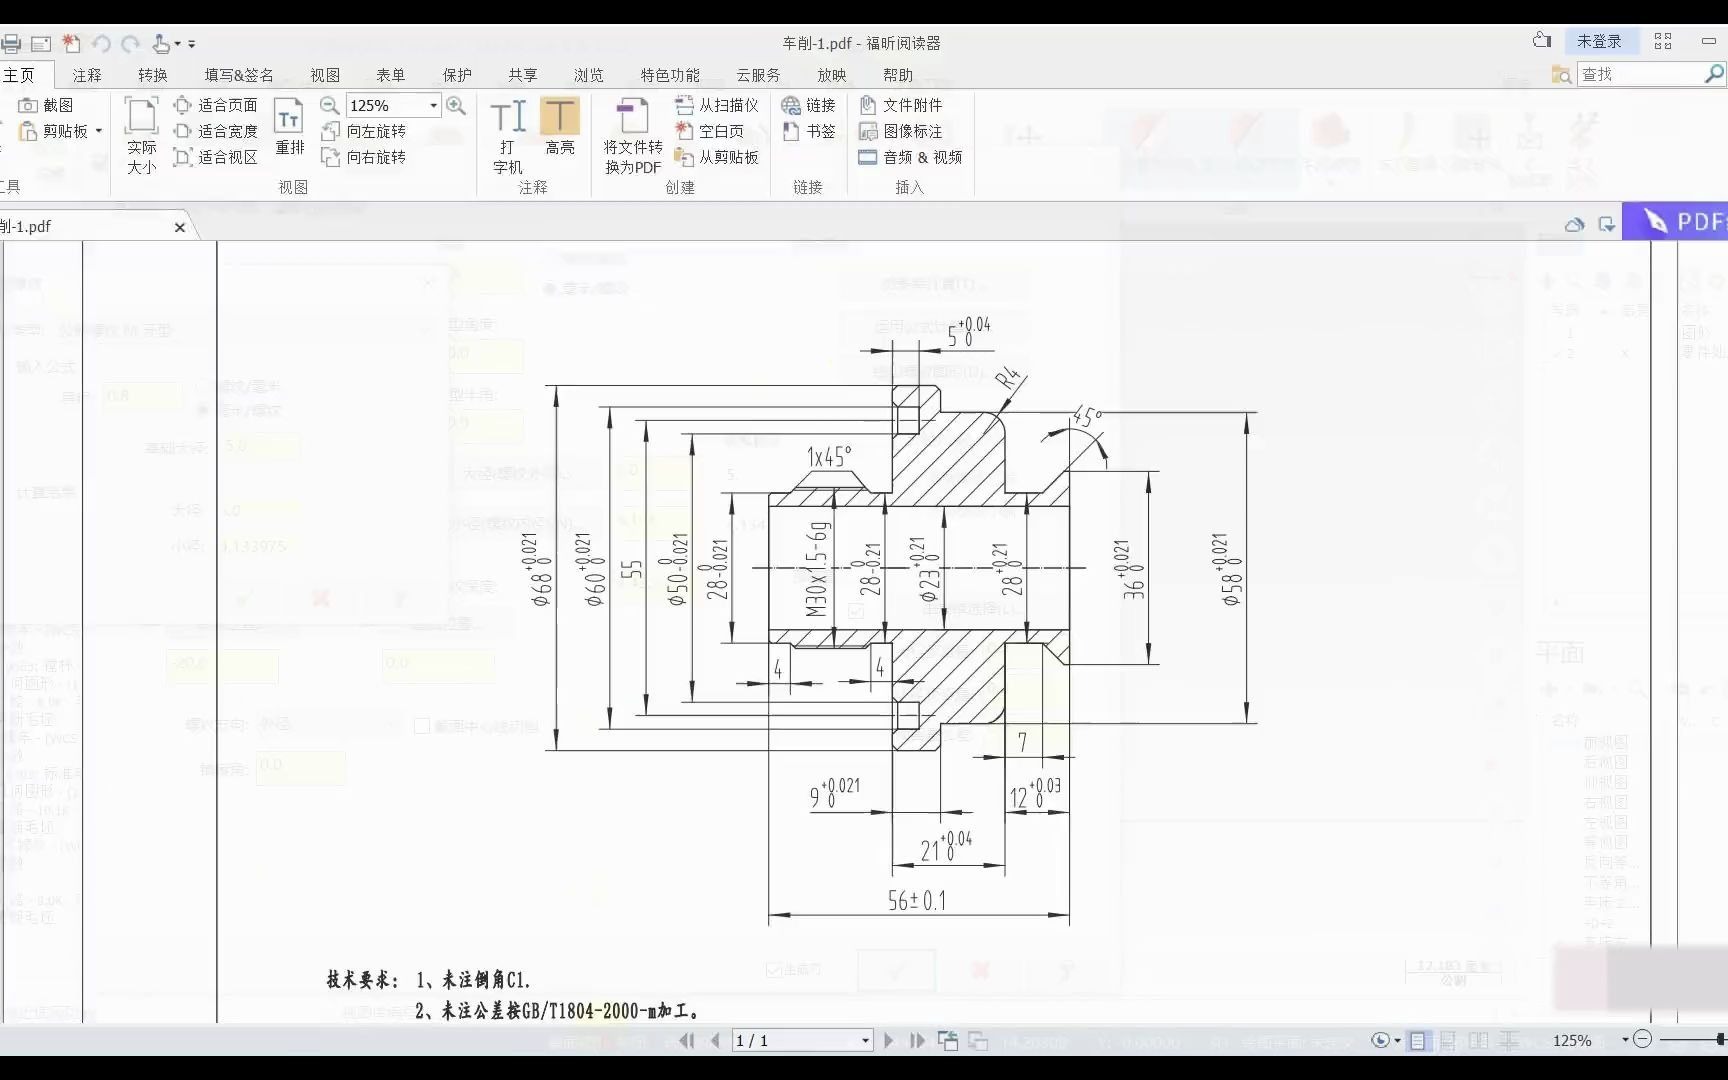
Task: Click the zoom out magnifier icon
Action: 329,105
